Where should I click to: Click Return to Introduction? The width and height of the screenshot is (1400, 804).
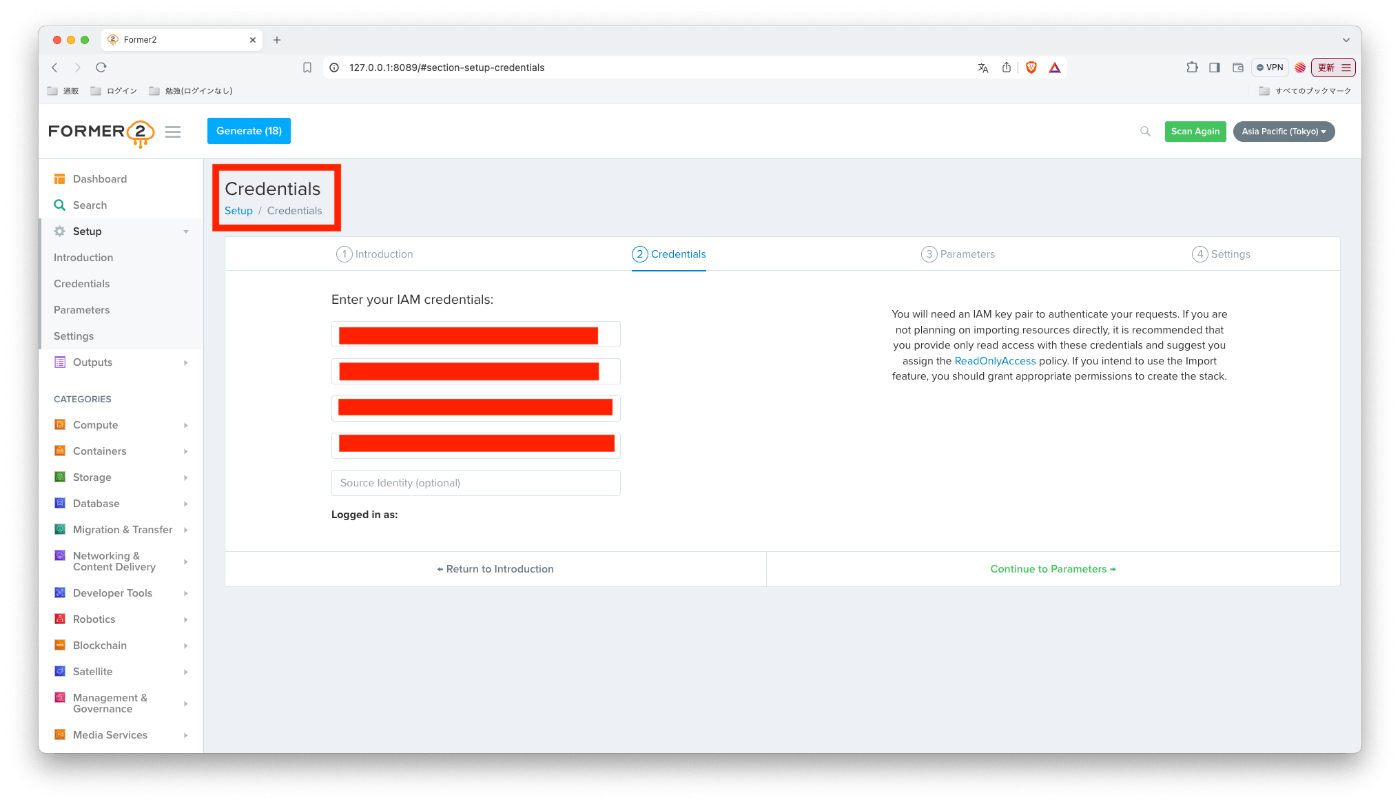[495, 569]
